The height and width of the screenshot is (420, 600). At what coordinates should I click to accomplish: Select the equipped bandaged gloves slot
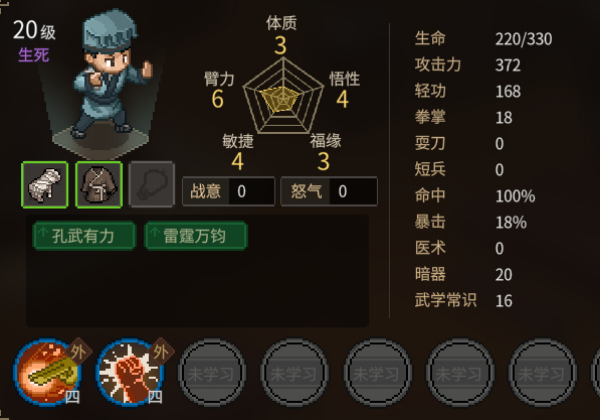tap(45, 185)
